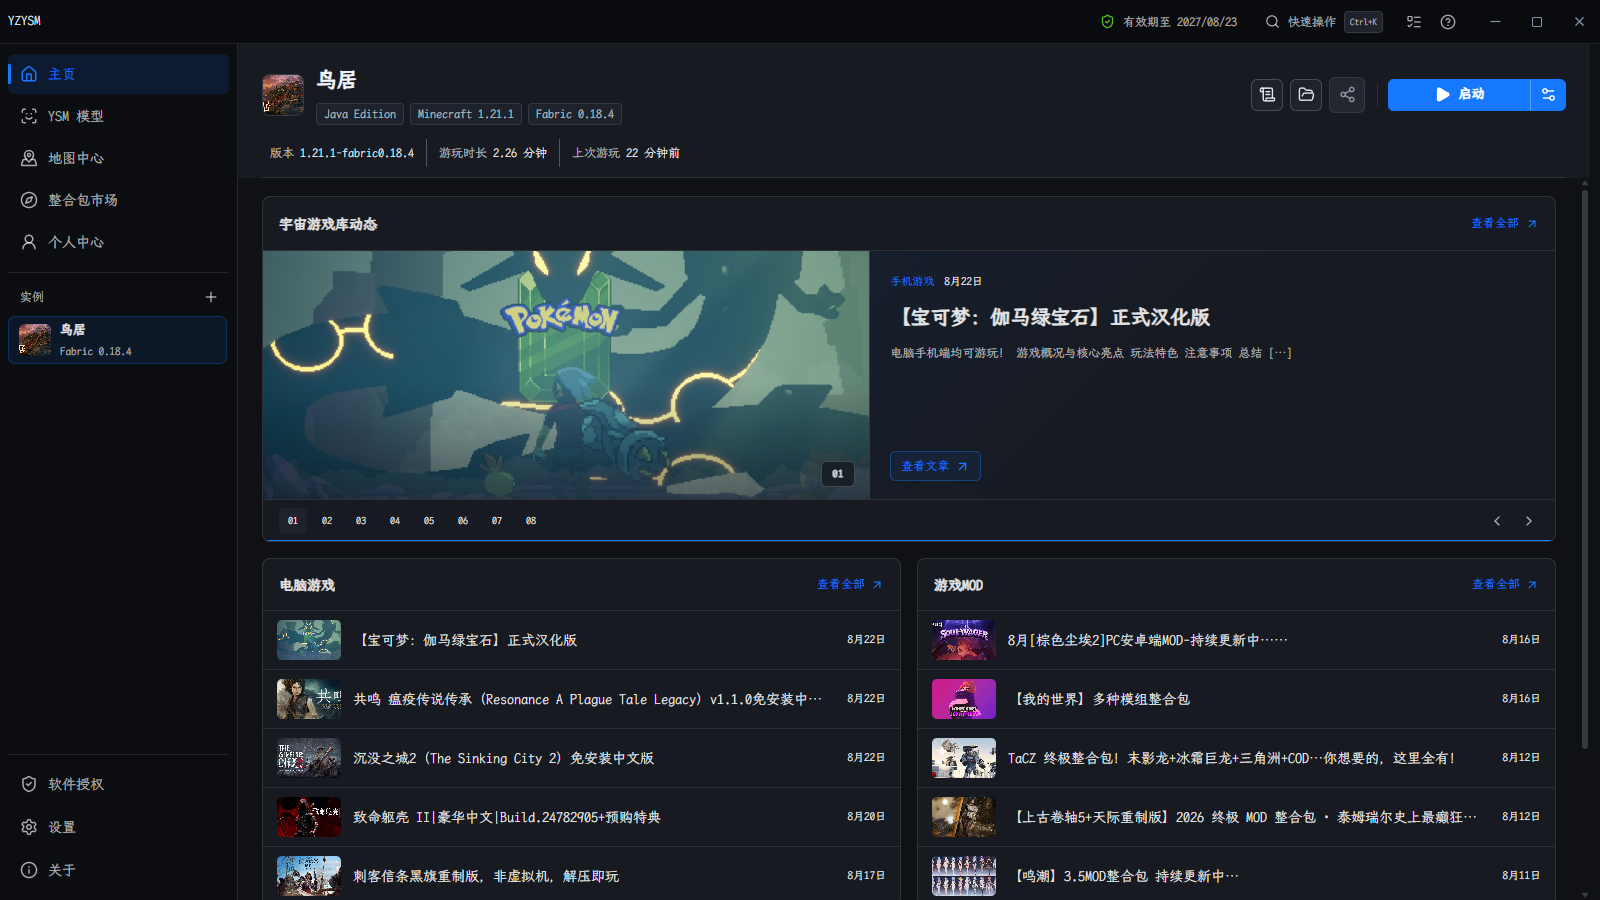The image size is (1600, 900).
Task: Click the 沉没之城2 thumbnail
Action: point(309,758)
